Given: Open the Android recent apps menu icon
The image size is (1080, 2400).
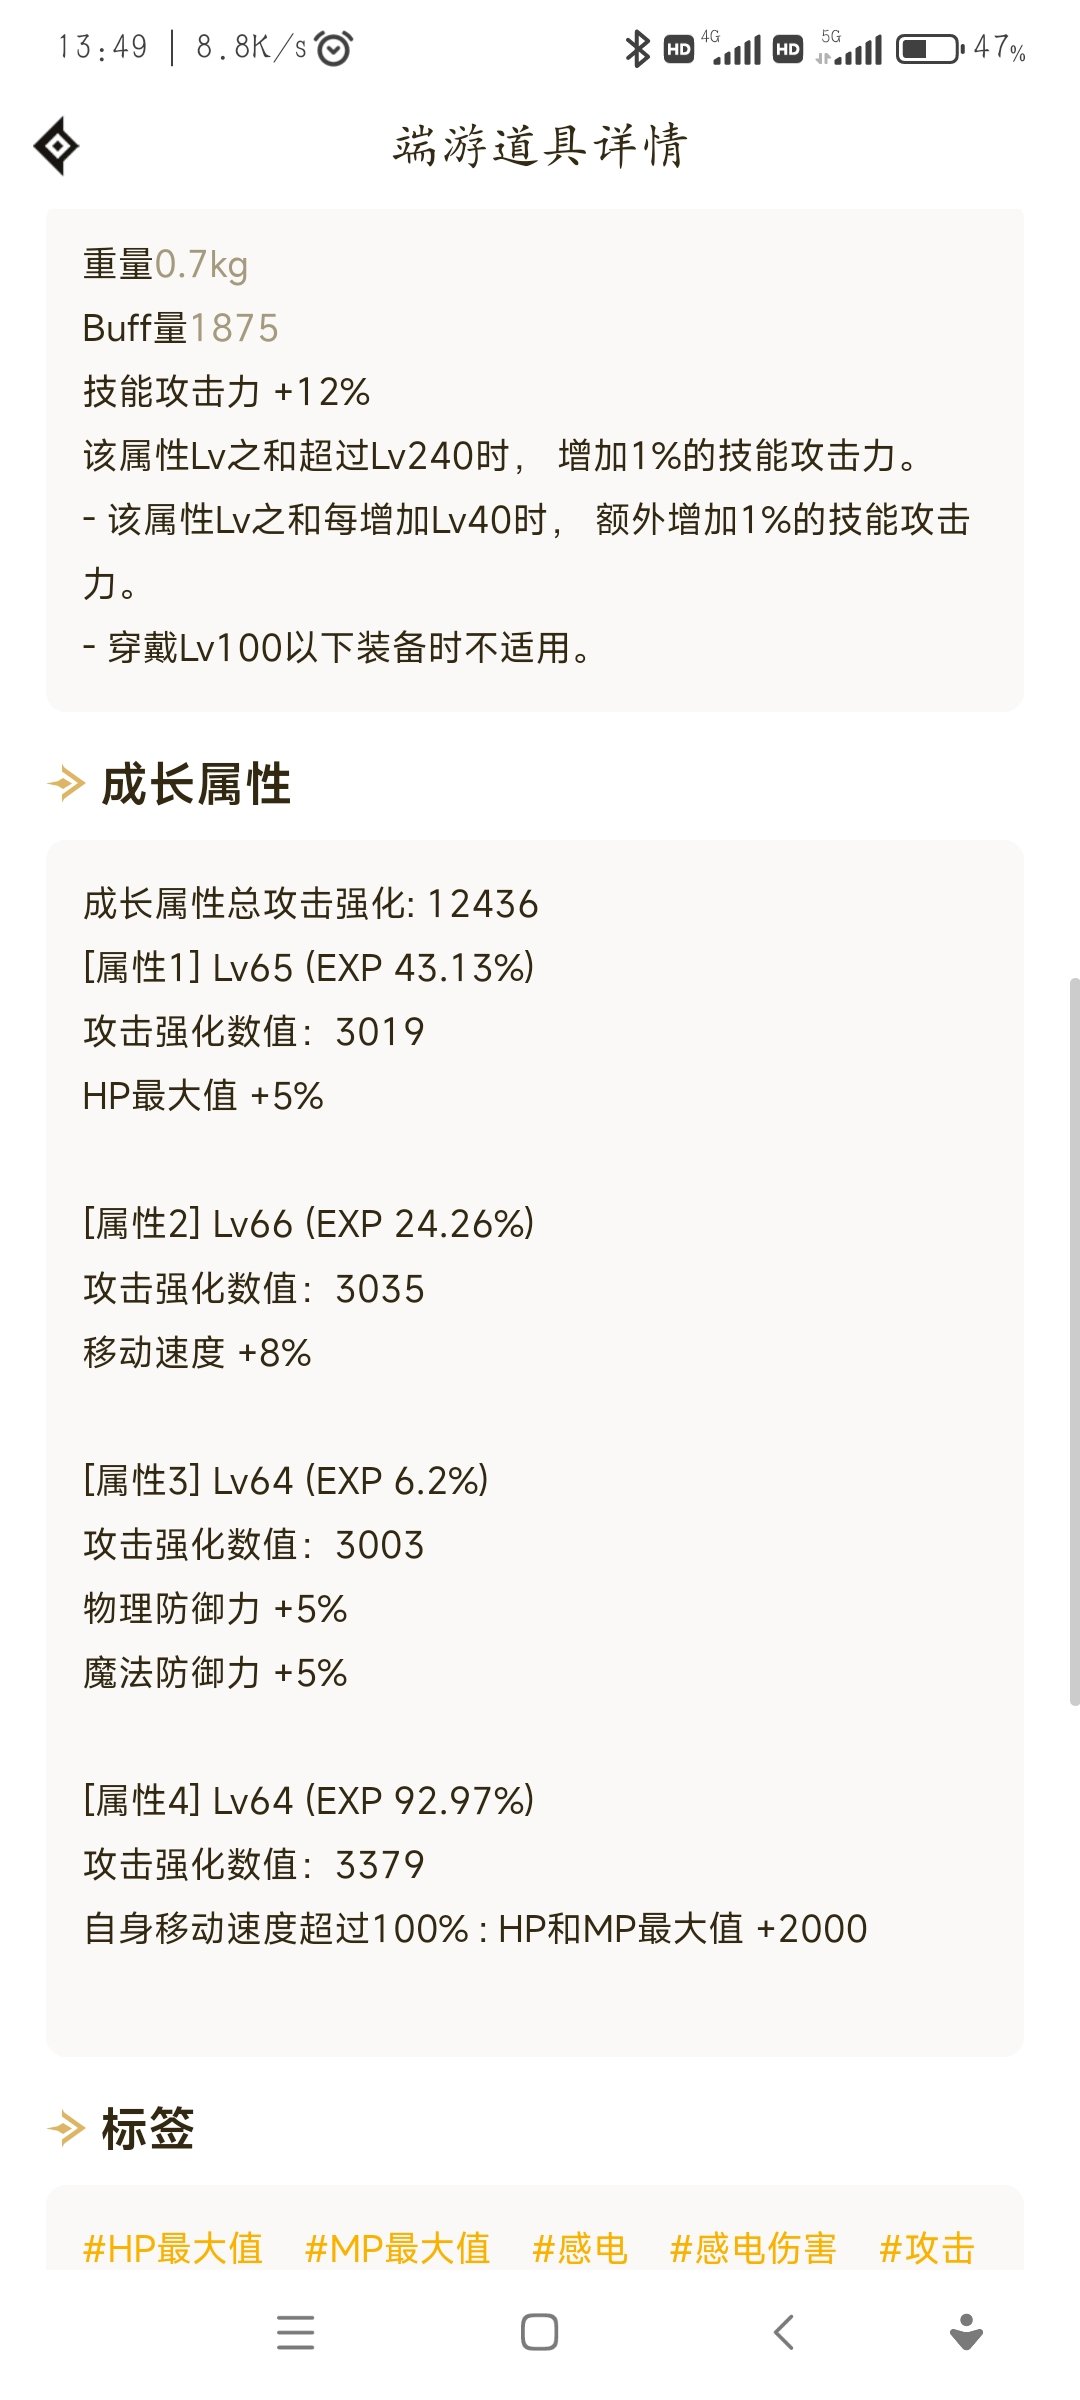Looking at the screenshot, I should pos(295,2332).
